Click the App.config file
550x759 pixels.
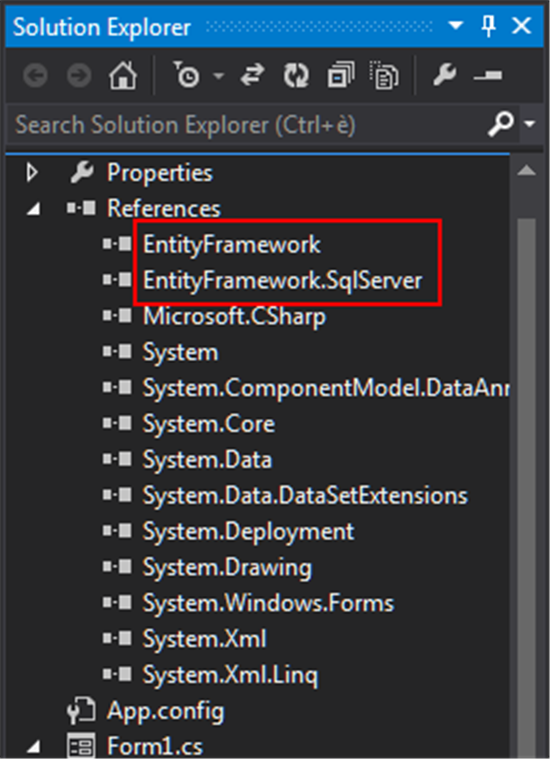click(165, 711)
